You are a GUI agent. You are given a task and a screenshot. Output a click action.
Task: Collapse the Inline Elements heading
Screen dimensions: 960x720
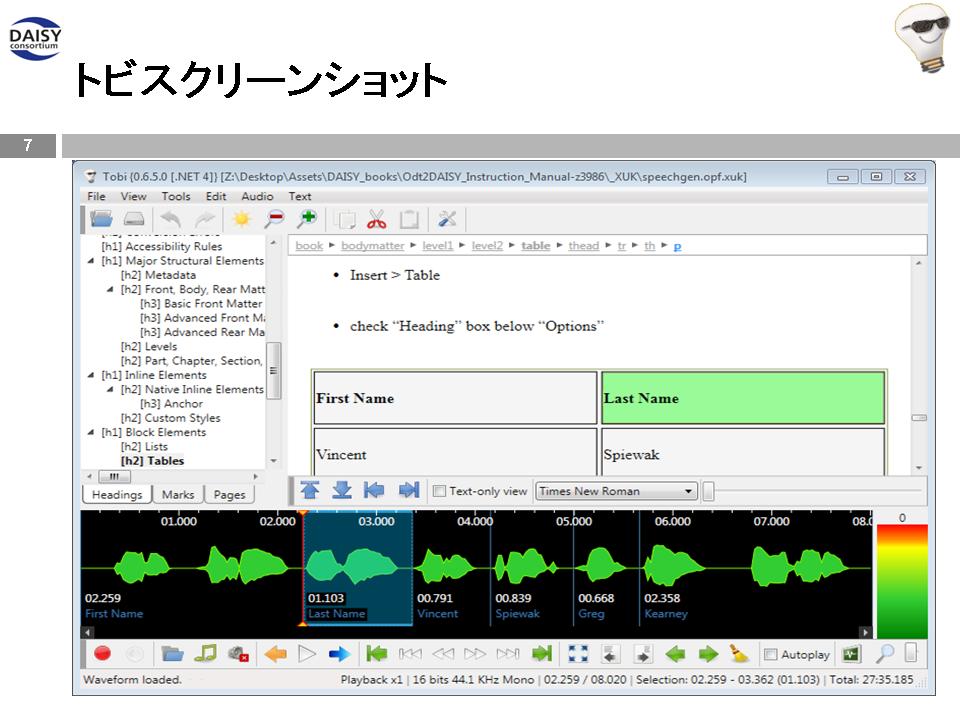coord(91,375)
